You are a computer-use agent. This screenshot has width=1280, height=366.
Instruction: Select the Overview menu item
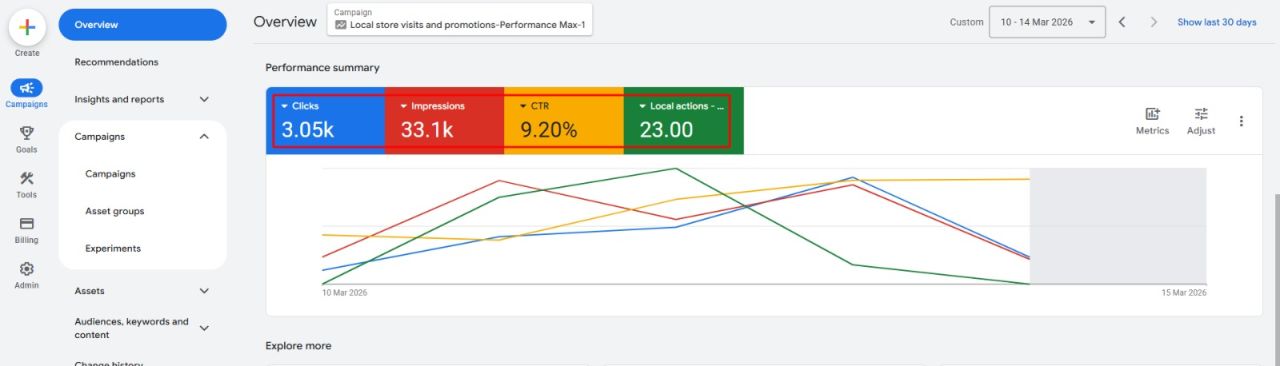click(x=143, y=25)
